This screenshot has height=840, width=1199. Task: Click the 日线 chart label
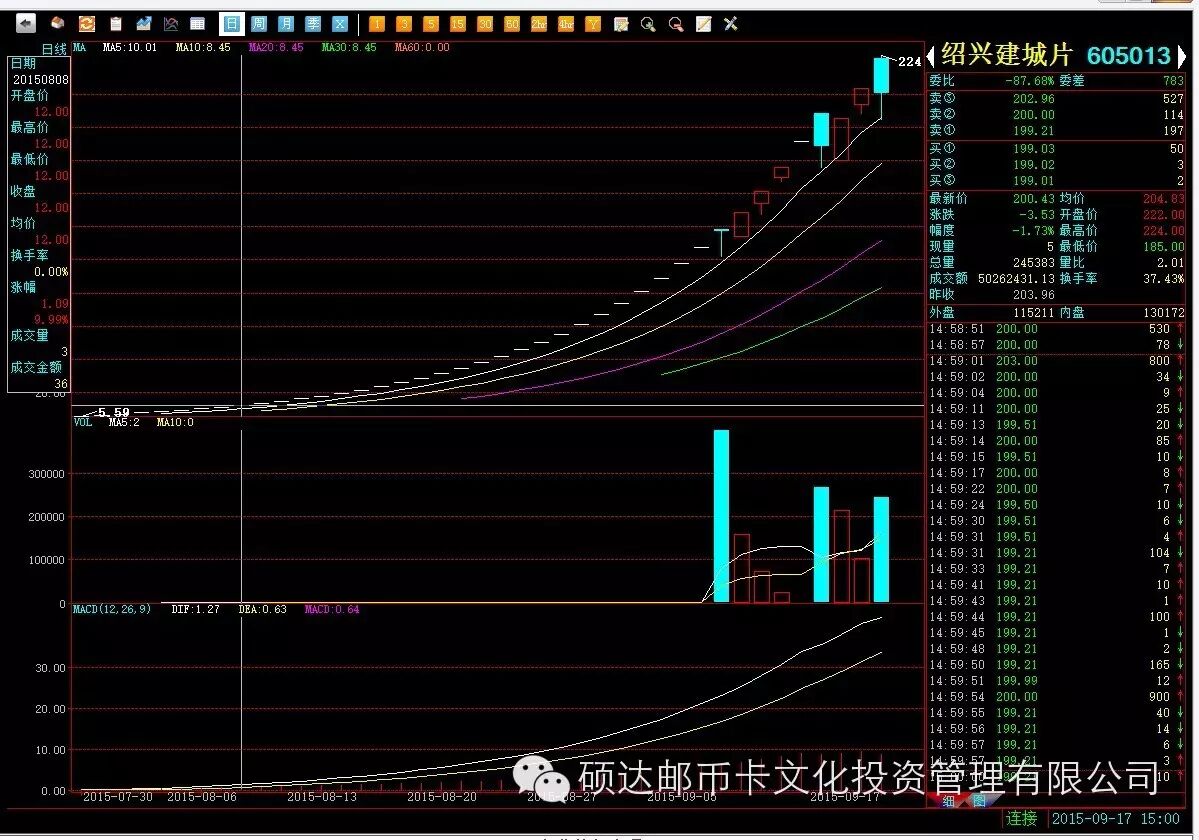pos(54,49)
